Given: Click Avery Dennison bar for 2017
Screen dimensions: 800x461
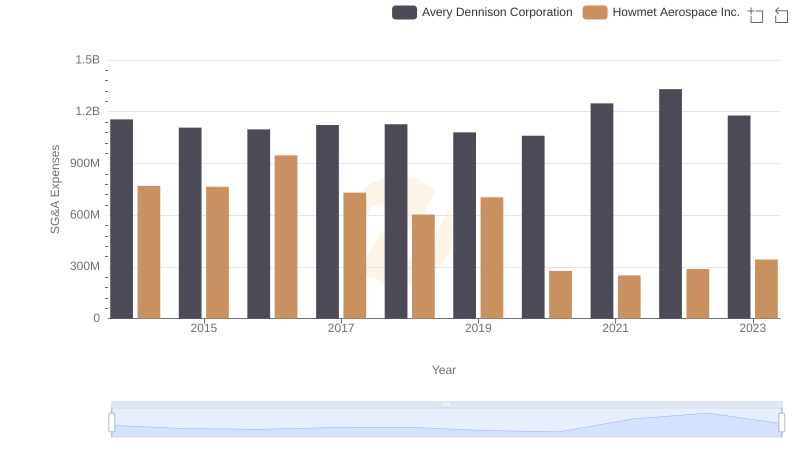Looking at the screenshot, I should (x=327, y=222).
